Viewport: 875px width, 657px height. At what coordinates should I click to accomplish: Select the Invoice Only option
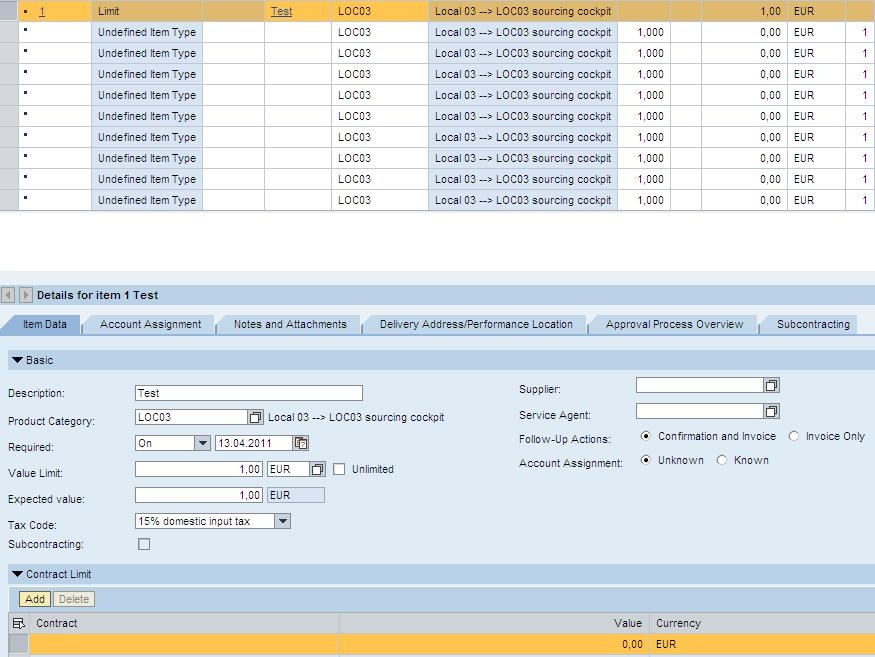(794, 436)
